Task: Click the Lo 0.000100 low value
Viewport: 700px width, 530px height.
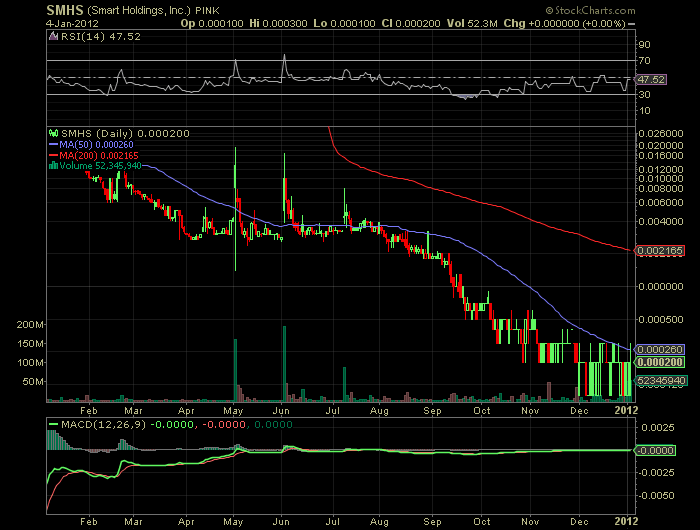Action: coord(344,24)
